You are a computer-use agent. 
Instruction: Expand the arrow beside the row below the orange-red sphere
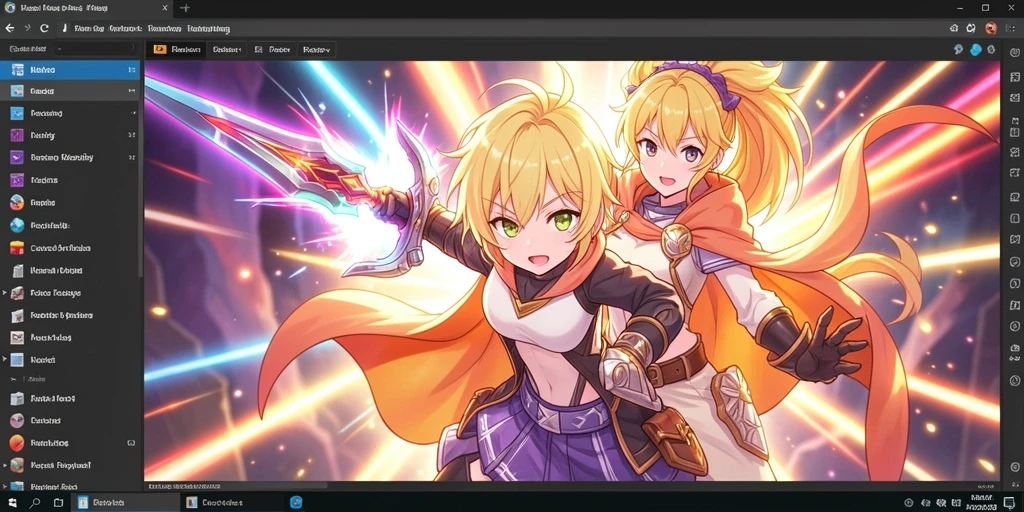[x=5, y=466]
